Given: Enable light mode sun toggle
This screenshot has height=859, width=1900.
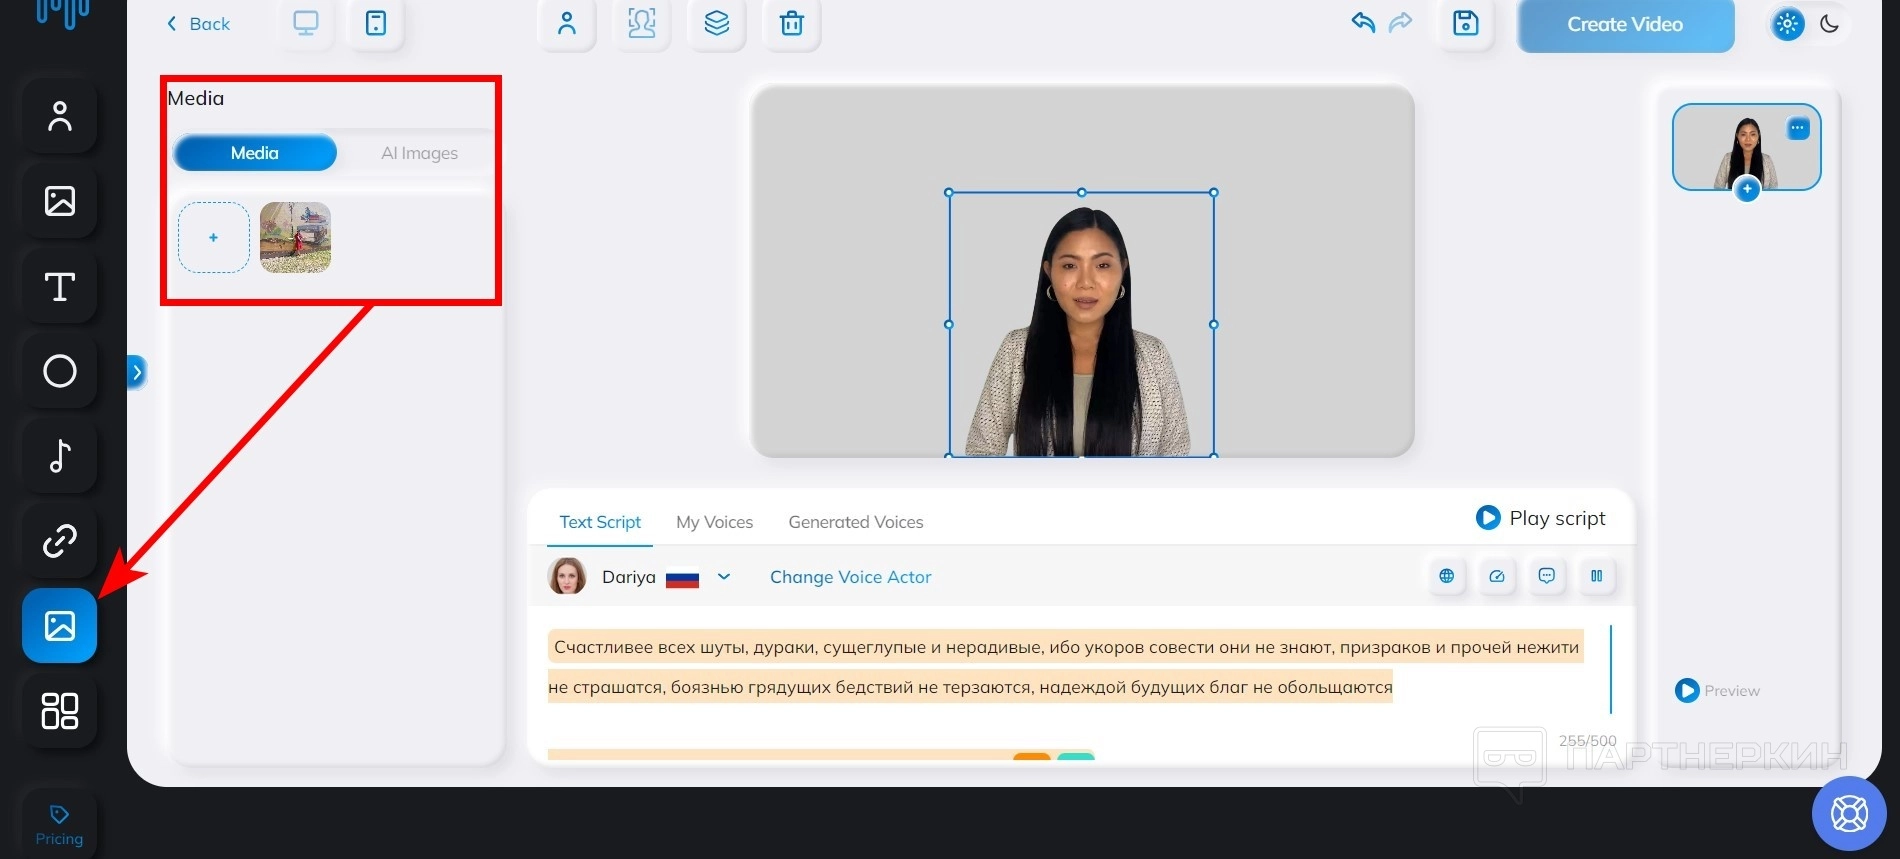Looking at the screenshot, I should (x=1787, y=24).
